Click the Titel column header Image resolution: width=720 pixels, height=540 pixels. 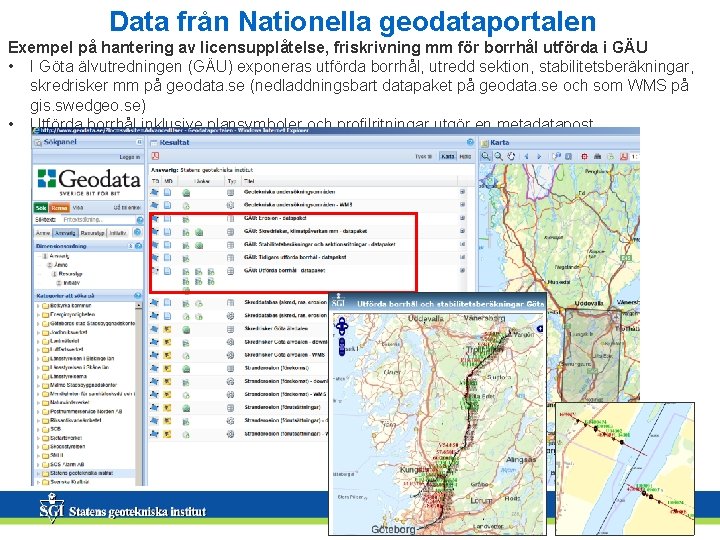250,181
